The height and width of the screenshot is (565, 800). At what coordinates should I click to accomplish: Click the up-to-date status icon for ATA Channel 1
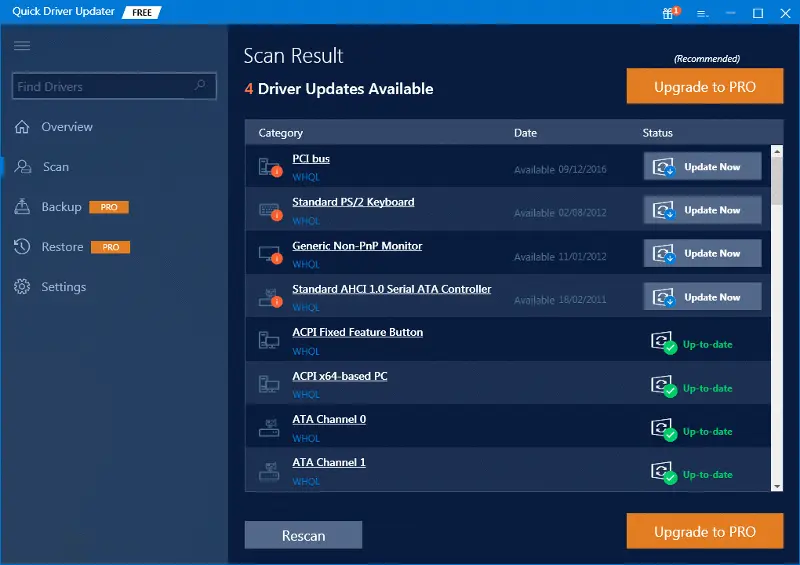click(x=664, y=473)
